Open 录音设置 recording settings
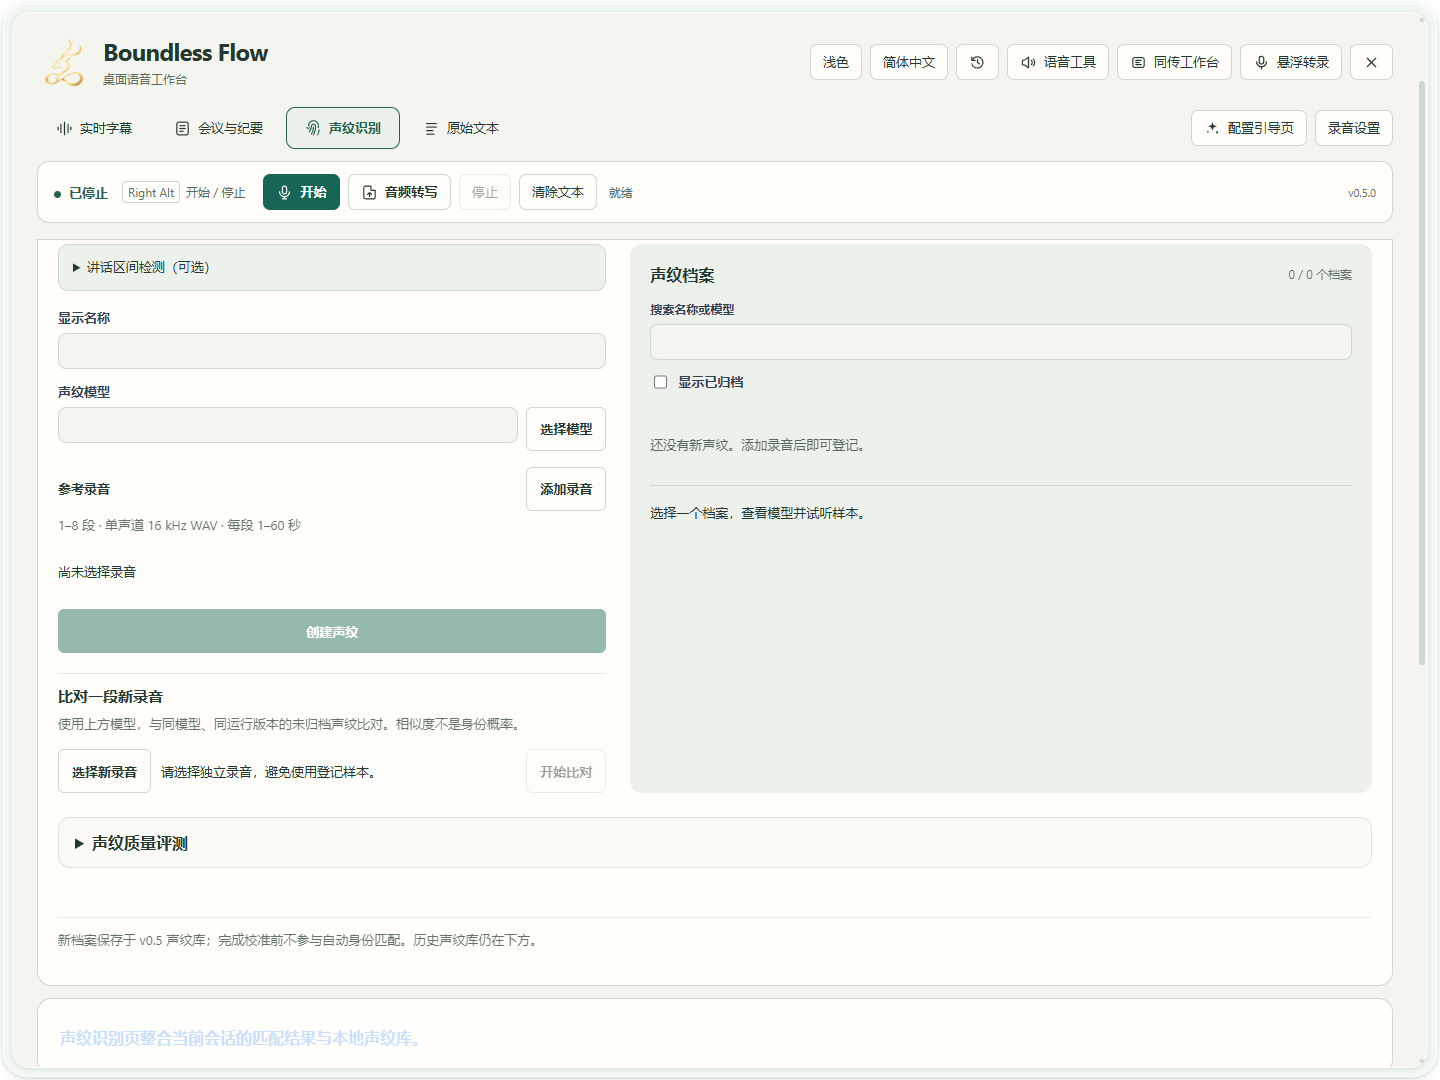Image resolution: width=1440 pixels, height=1080 pixels. [1354, 128]
